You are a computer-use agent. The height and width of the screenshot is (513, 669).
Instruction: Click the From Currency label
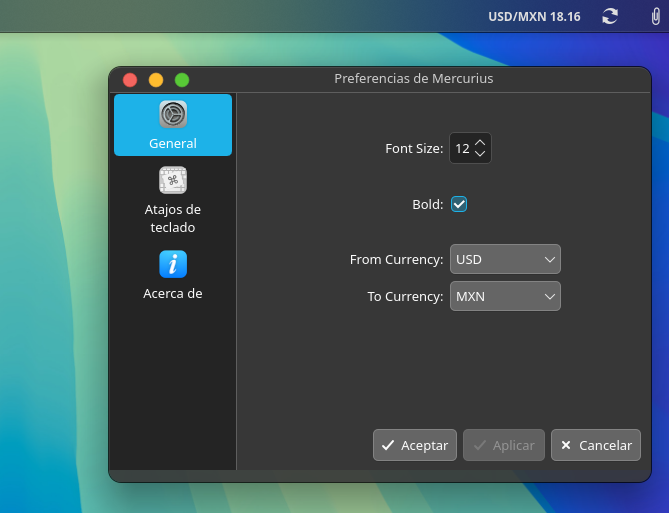[x=396, y=259]
